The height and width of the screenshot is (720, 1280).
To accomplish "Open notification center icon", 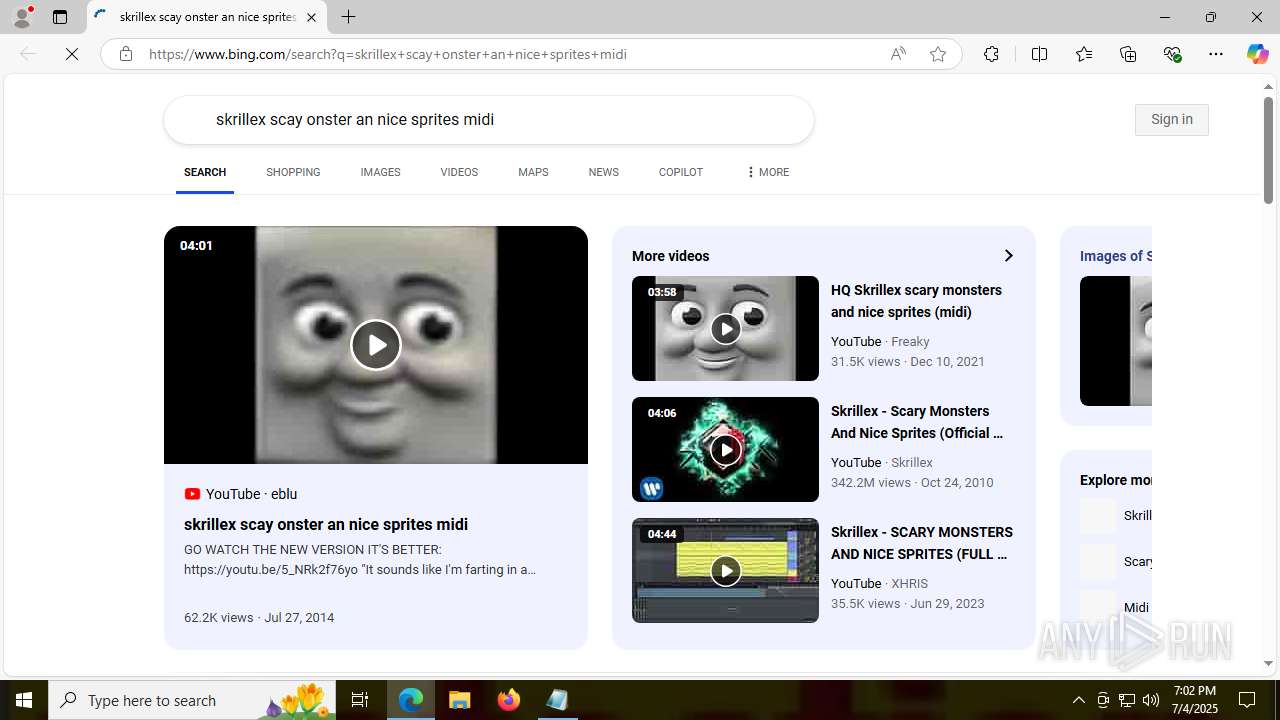I will tap(1248, 700).
